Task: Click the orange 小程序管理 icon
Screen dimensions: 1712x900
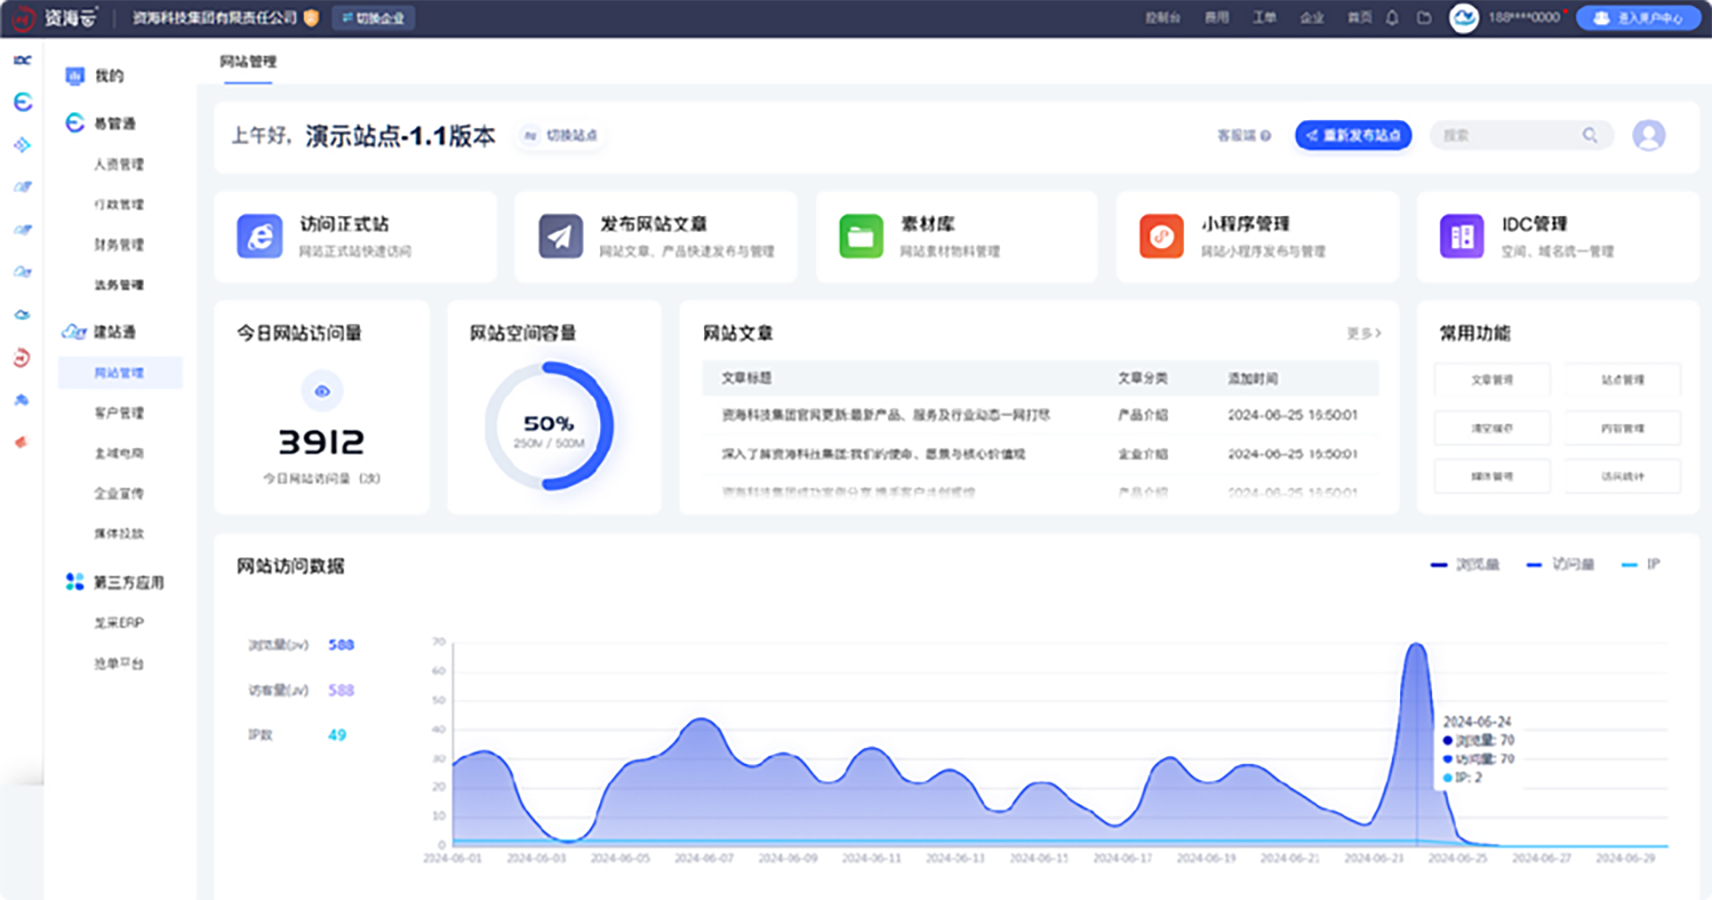Action: (1161, 236)
